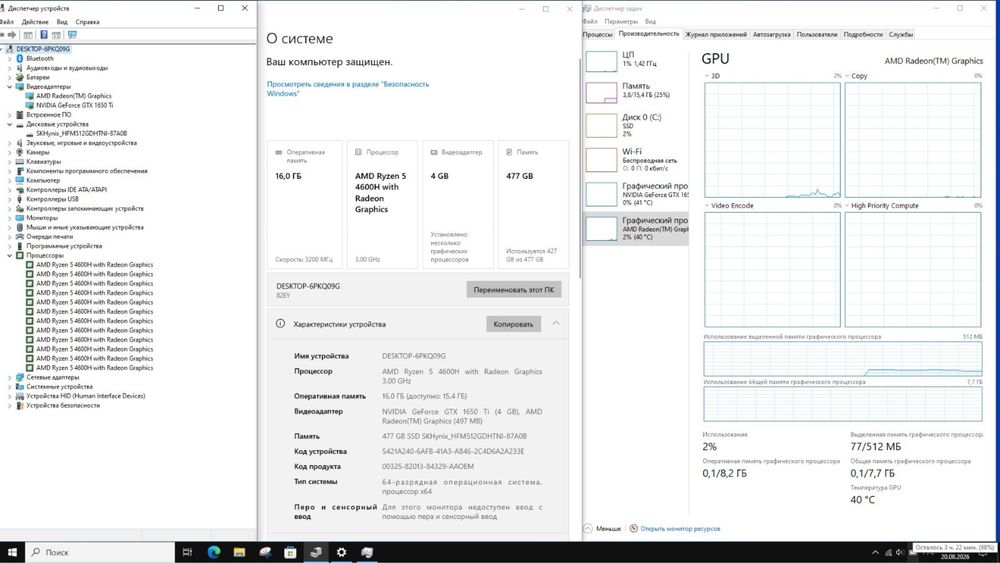Collapse the Видеоадаптеры node
The height and width of the screenshot is (563, 1000).
[10, 86]
